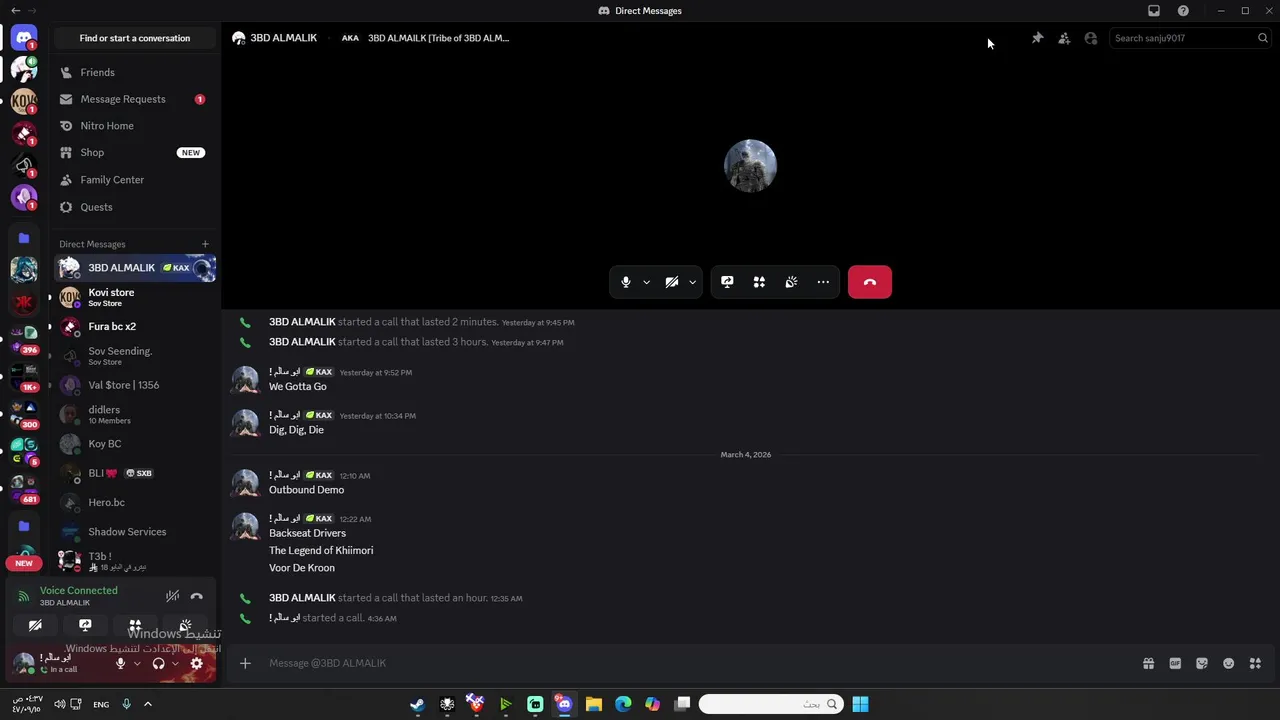Open connection details signal icon

click(24, 596)
